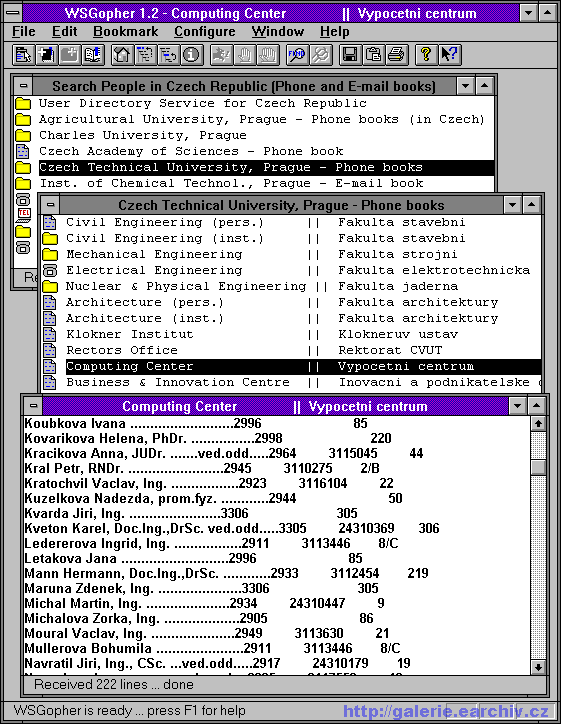Click 'WSGopher is ready' status bar text
The image size is (561, 724).
(130, 711)
